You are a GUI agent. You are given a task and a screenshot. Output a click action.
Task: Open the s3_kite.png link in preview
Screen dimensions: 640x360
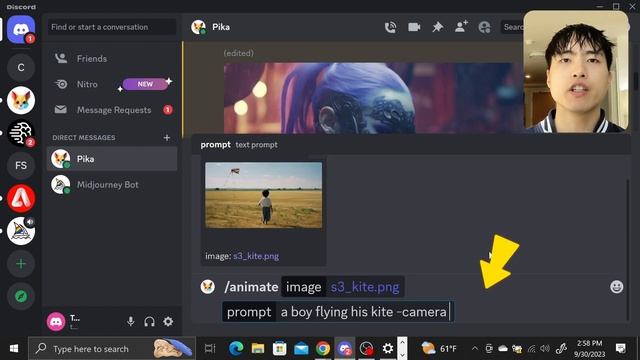coord(256,256)
